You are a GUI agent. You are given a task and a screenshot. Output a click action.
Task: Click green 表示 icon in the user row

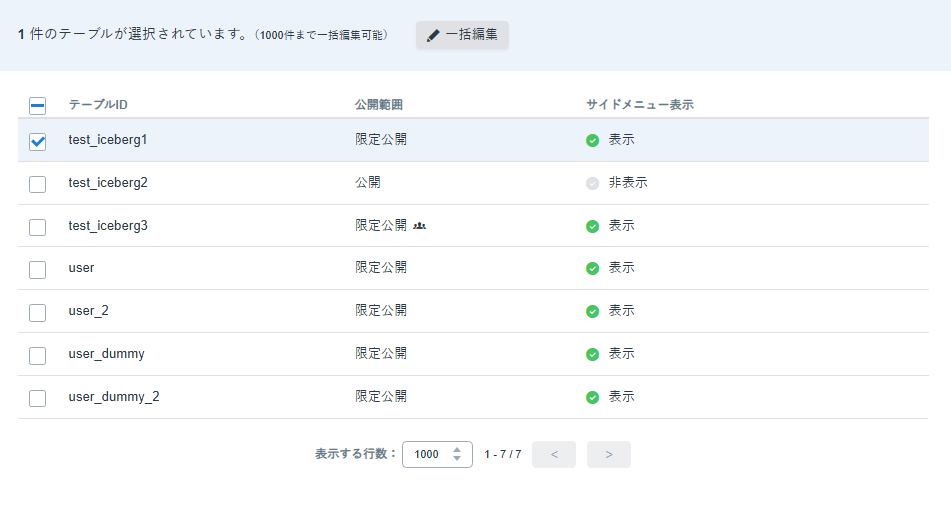pyautogui.click(x=593, y=269)
